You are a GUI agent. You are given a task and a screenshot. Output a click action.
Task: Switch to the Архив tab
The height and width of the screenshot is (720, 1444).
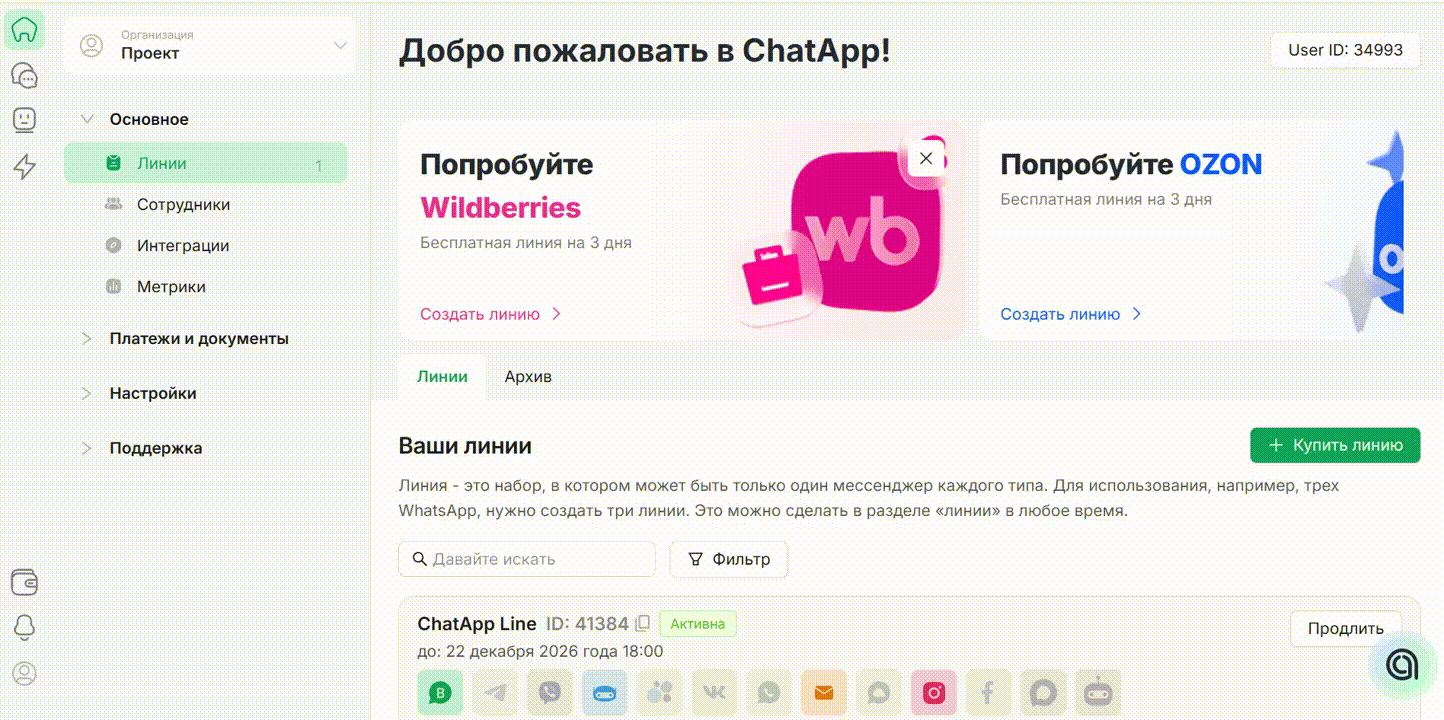[528, 377]
